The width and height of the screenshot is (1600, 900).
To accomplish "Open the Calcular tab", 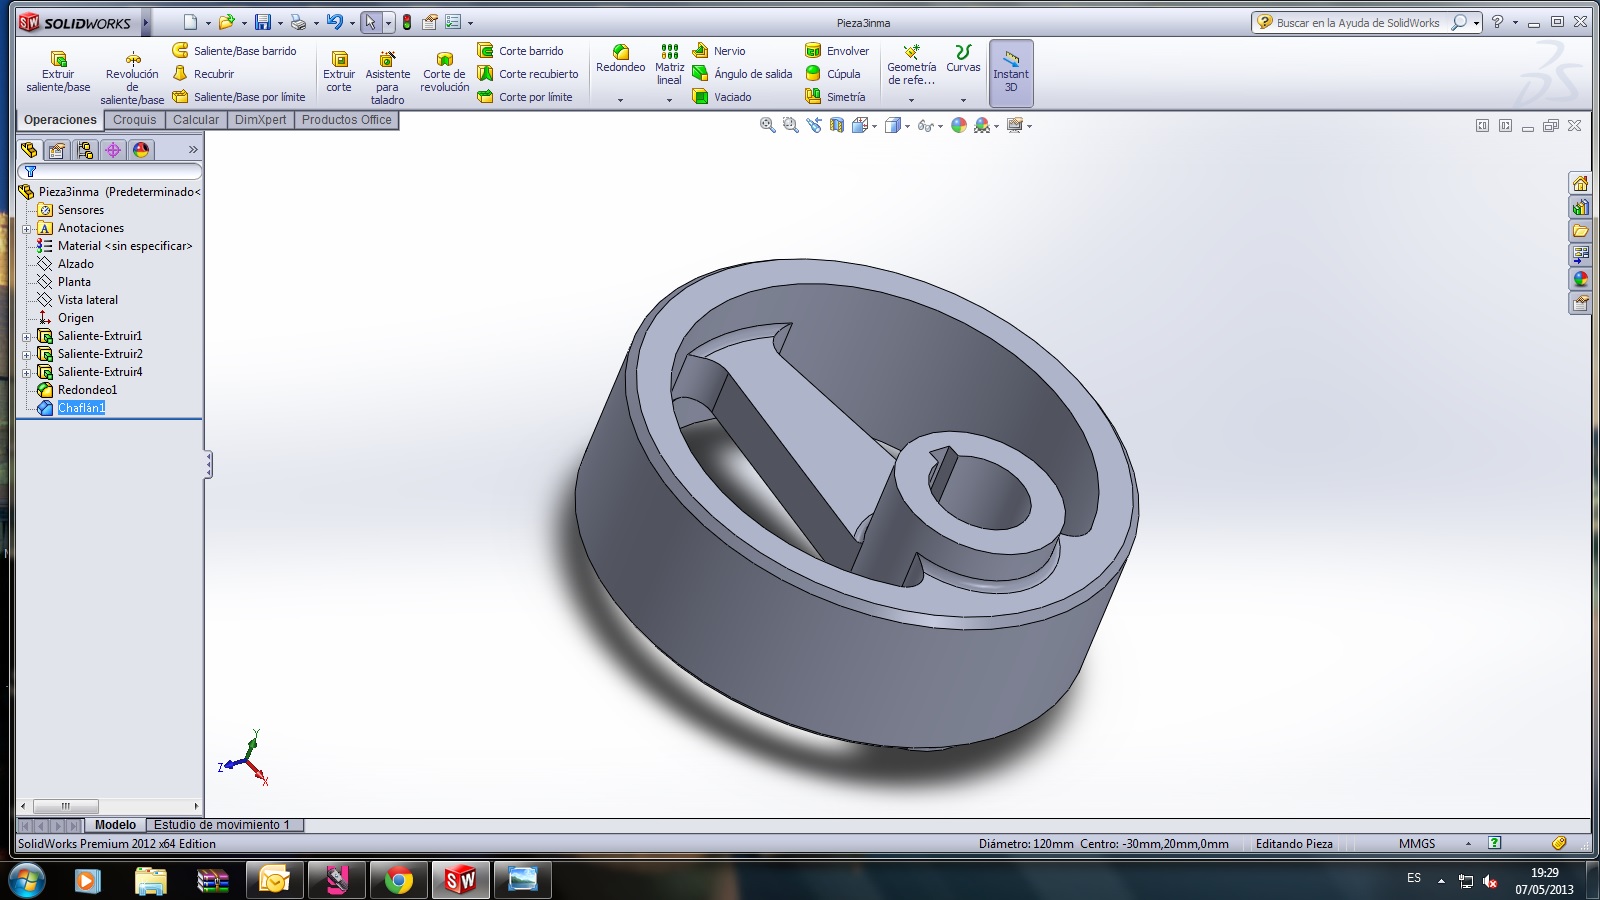I will [x=196, y=120].
